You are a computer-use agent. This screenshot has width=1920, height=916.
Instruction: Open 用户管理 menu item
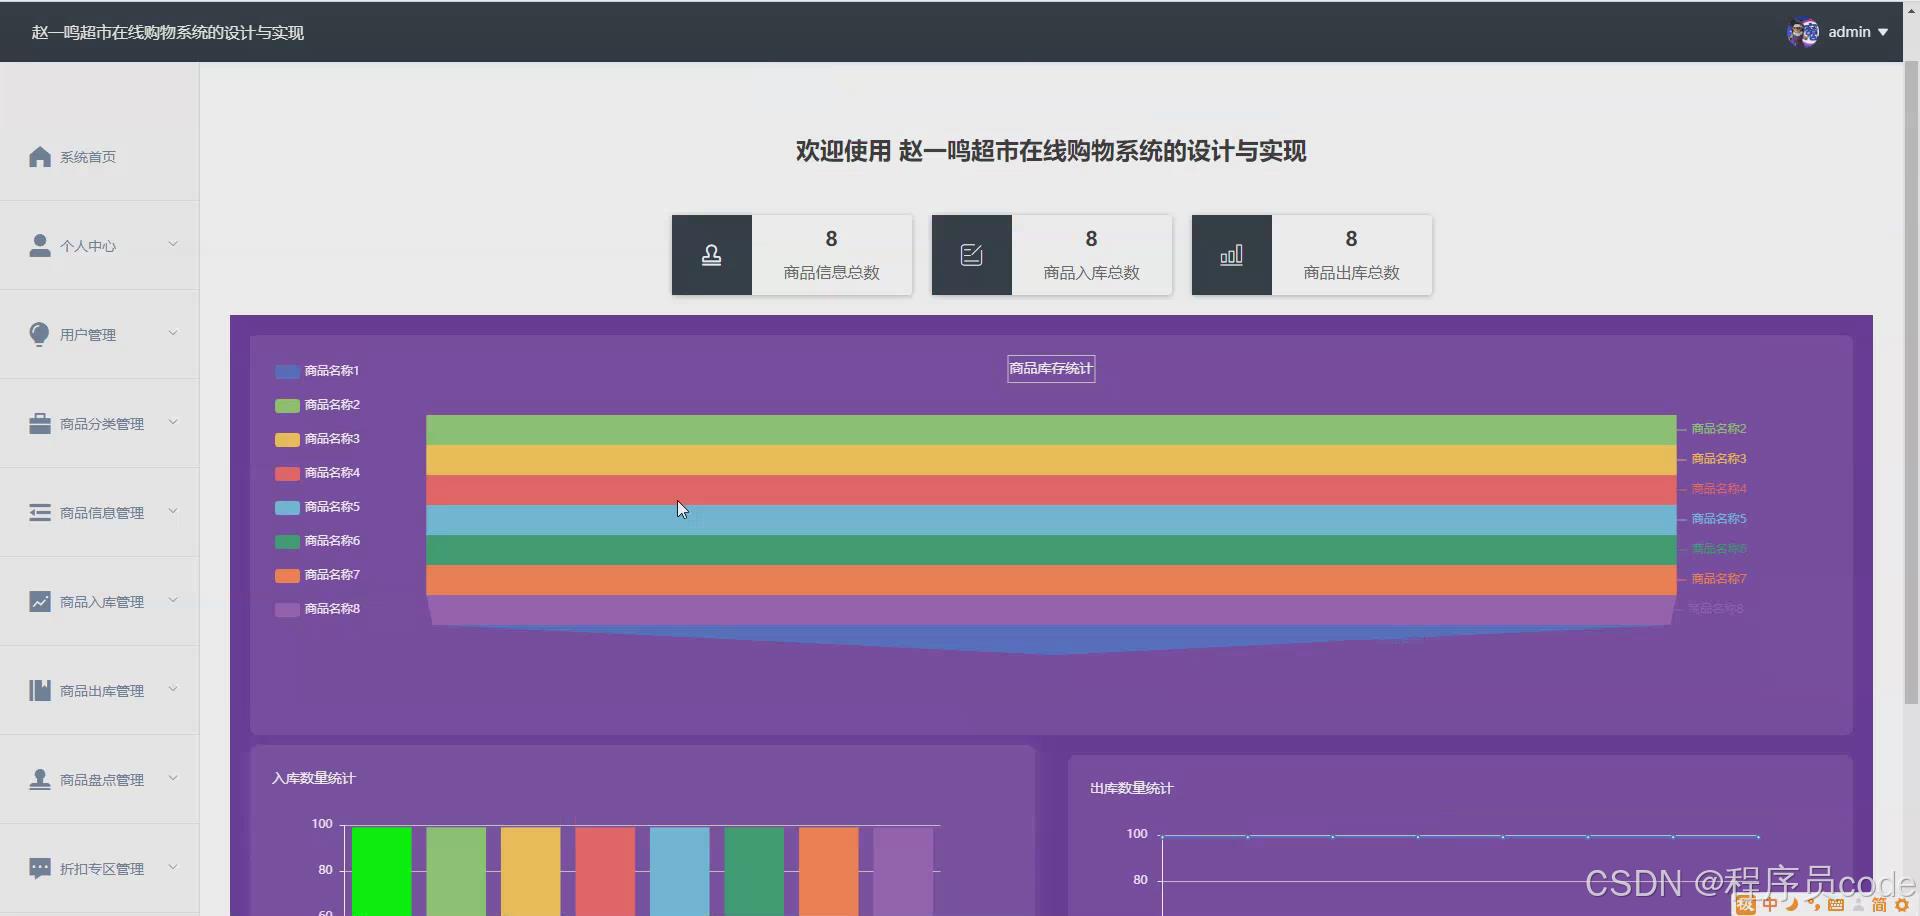[x=99, y=335]
